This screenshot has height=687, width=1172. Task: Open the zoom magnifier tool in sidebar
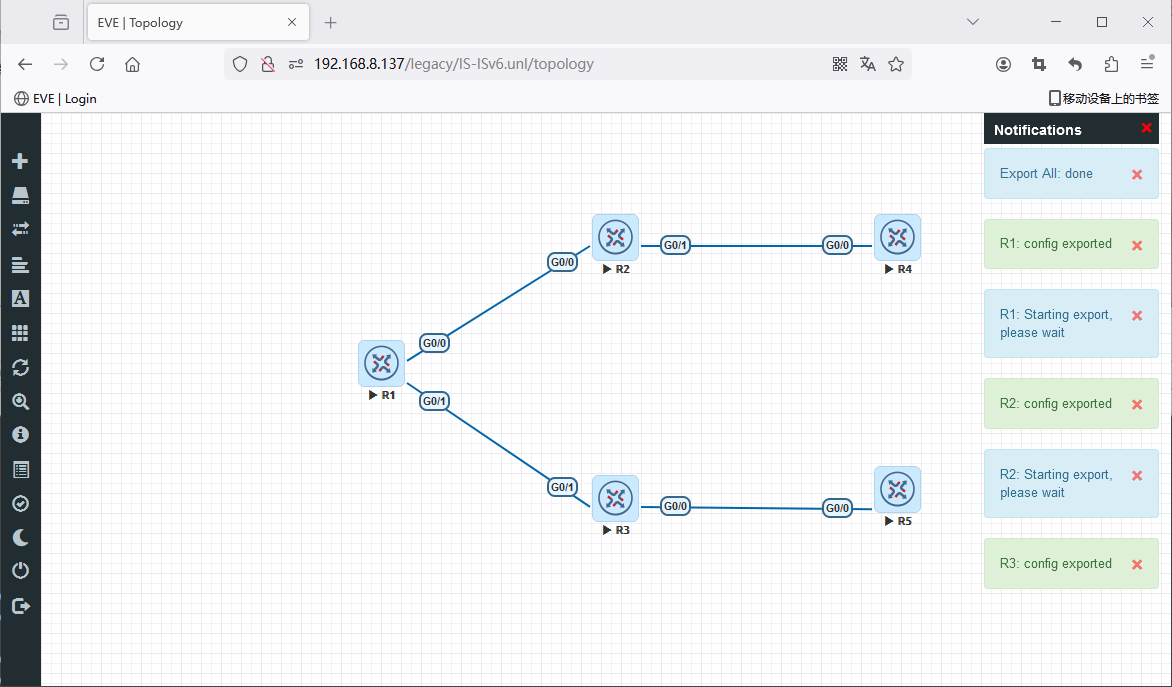click(x=20, y=402)
